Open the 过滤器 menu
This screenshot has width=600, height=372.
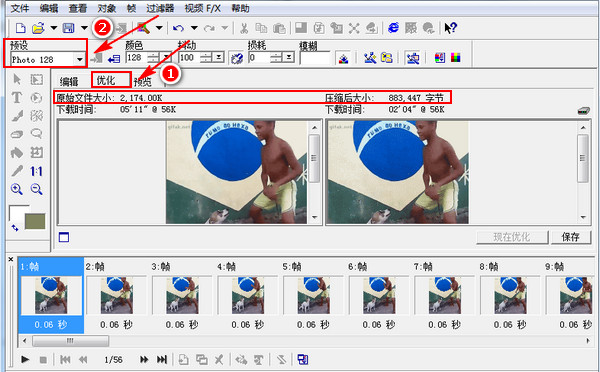(x=160, y=8)
